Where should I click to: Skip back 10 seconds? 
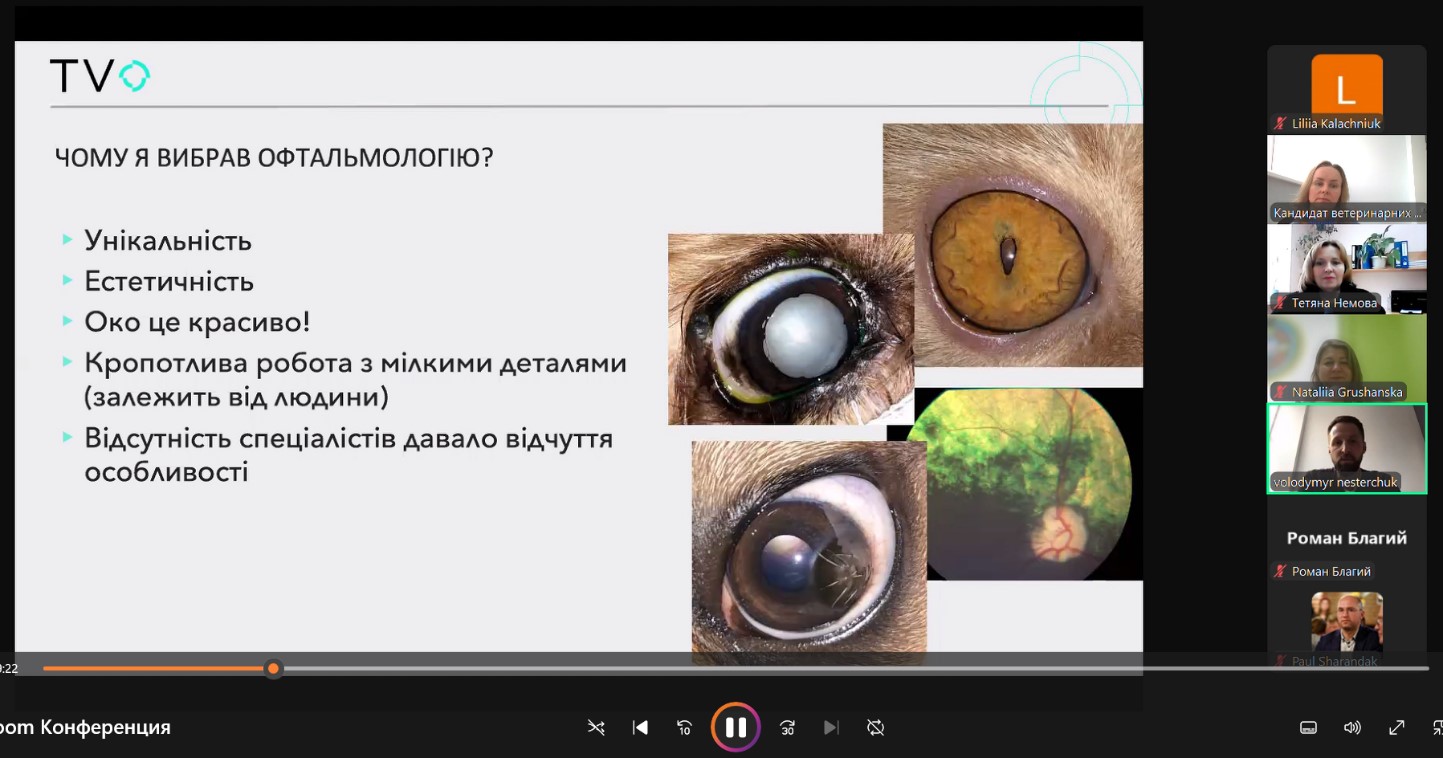pyautogui.click(x=685, y=728)
